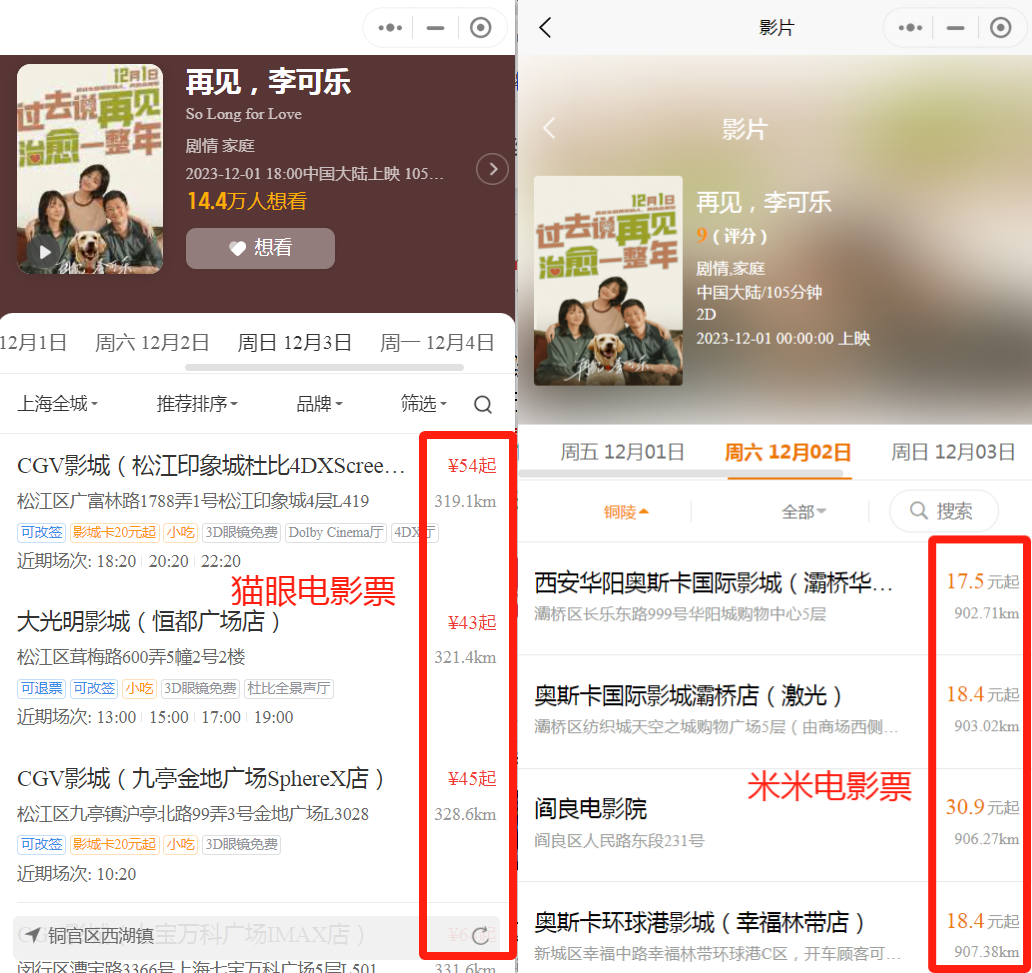Click the back chevron beside inner 影片 title
This screenshot has width=1032, height=973.
548,128
